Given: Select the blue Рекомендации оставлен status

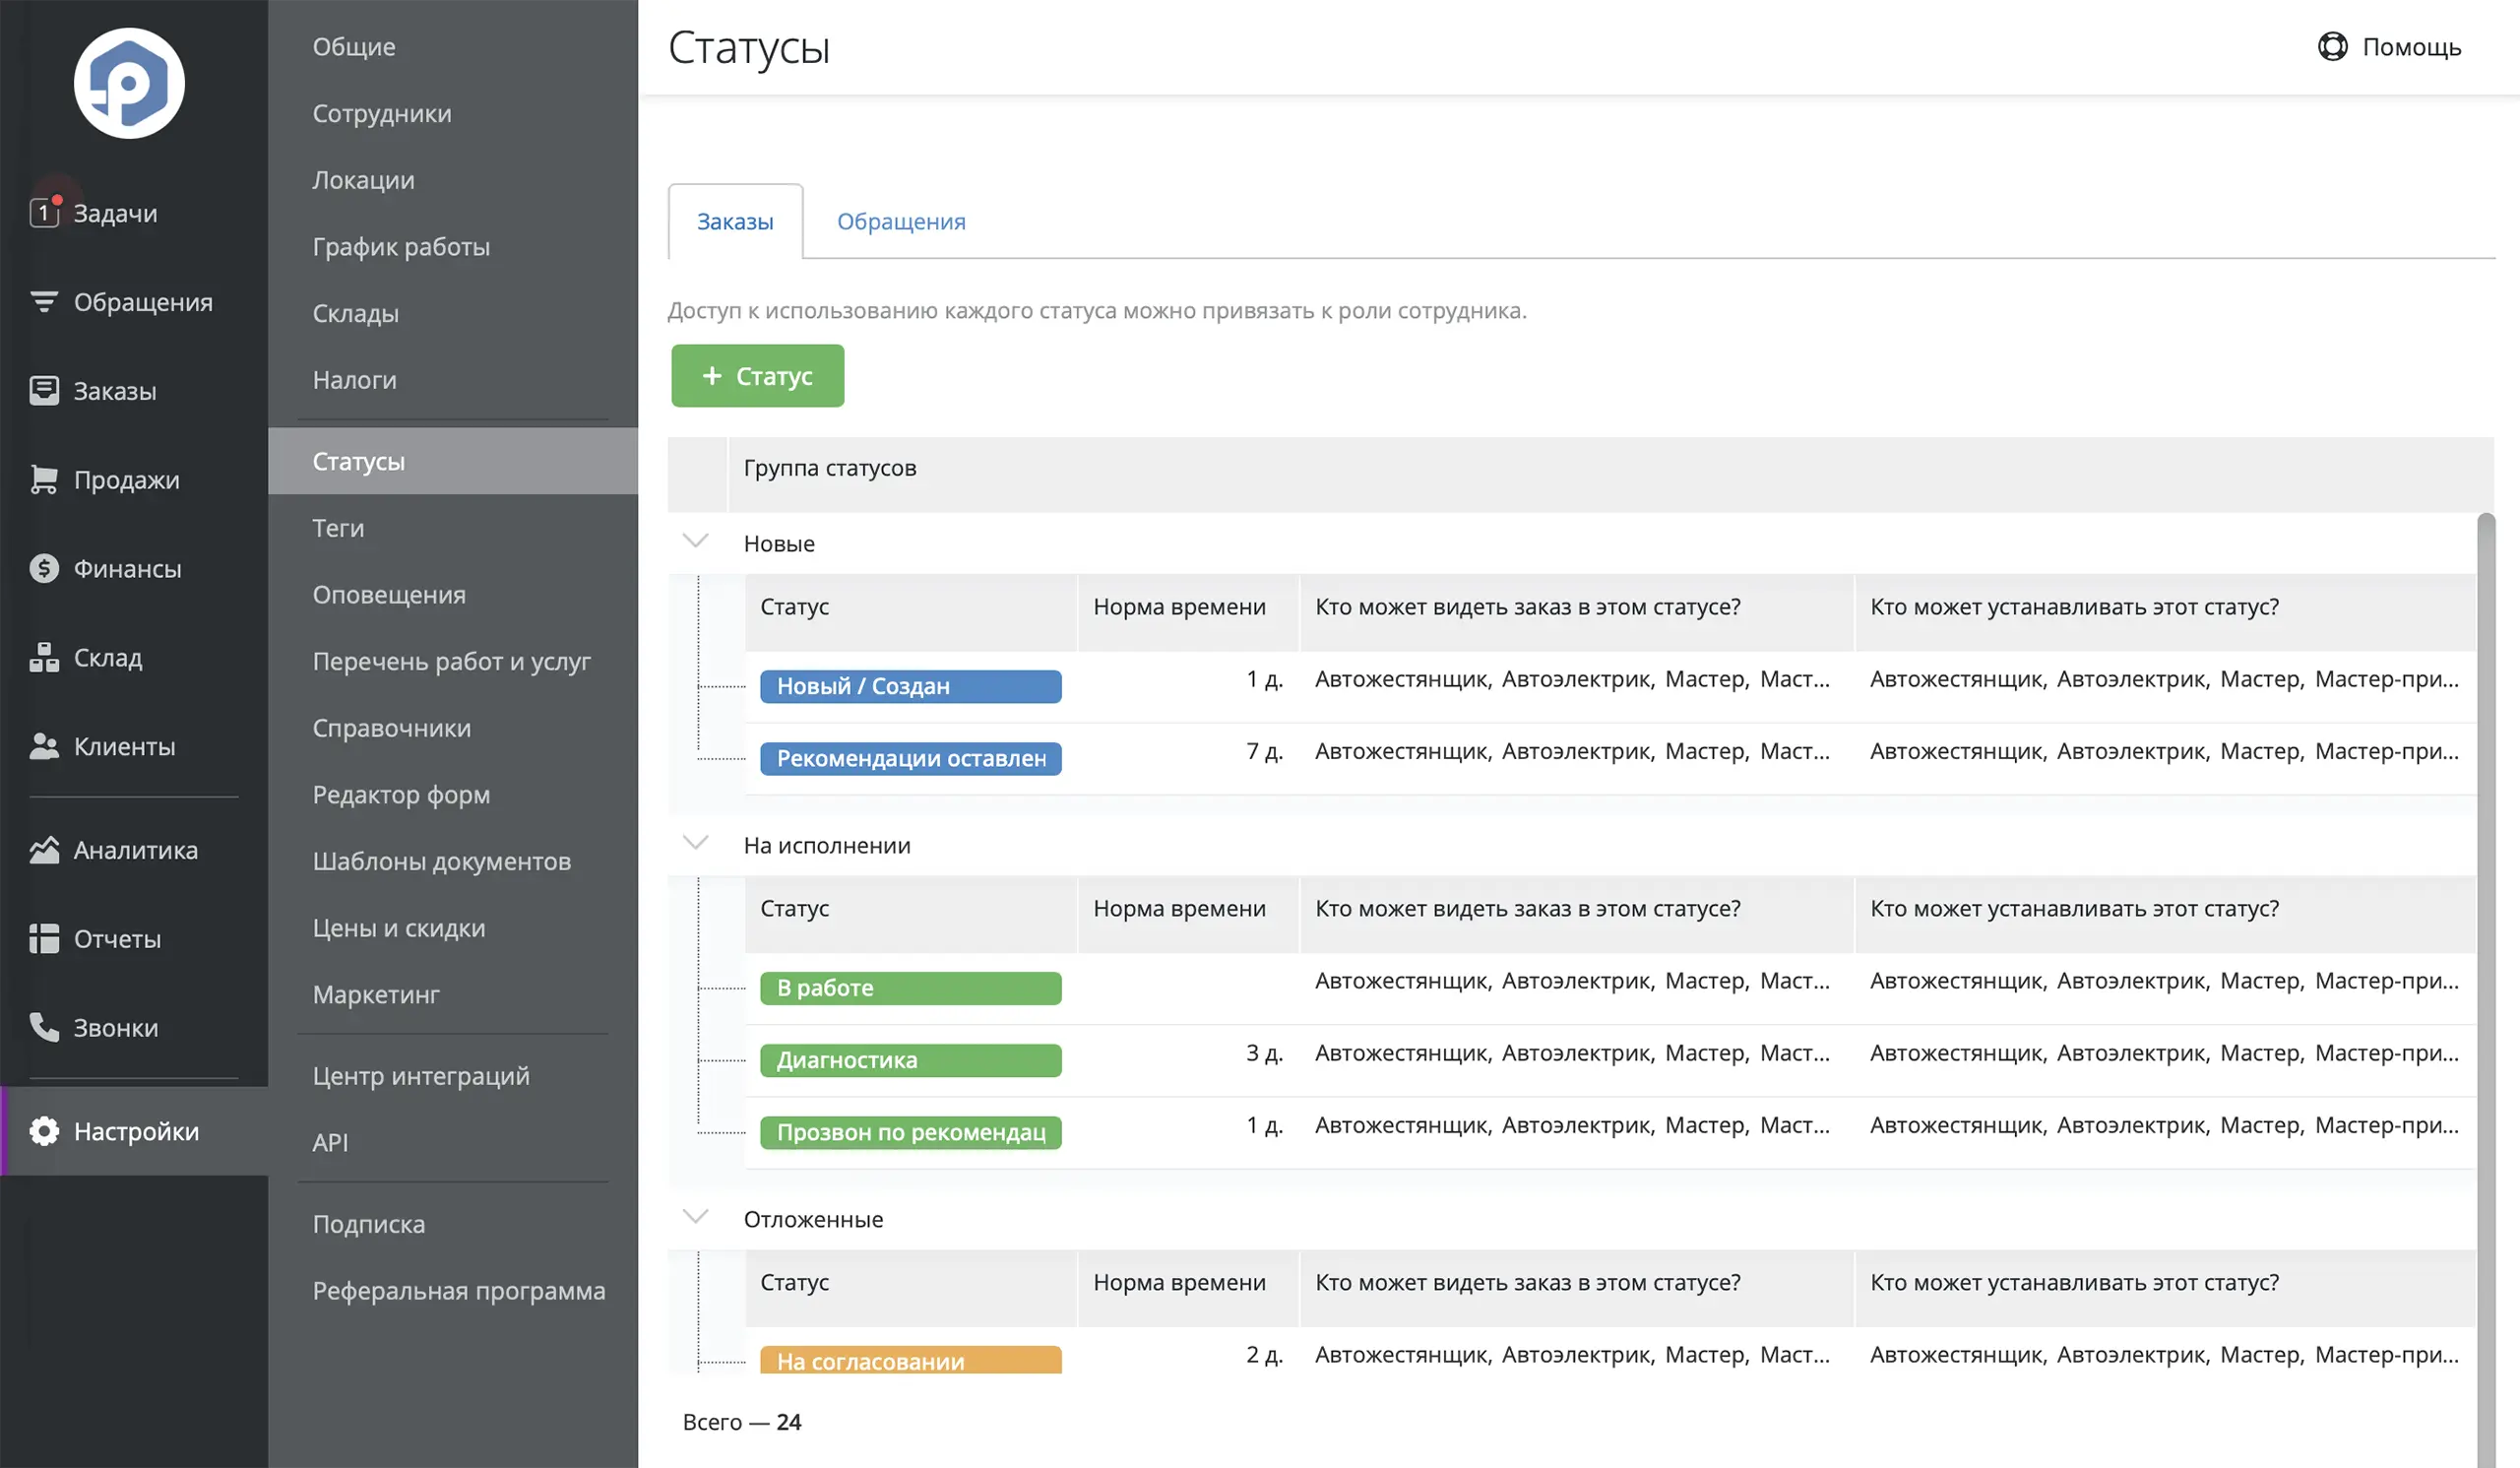Looking at the screenshot, I should coord(910,758).
